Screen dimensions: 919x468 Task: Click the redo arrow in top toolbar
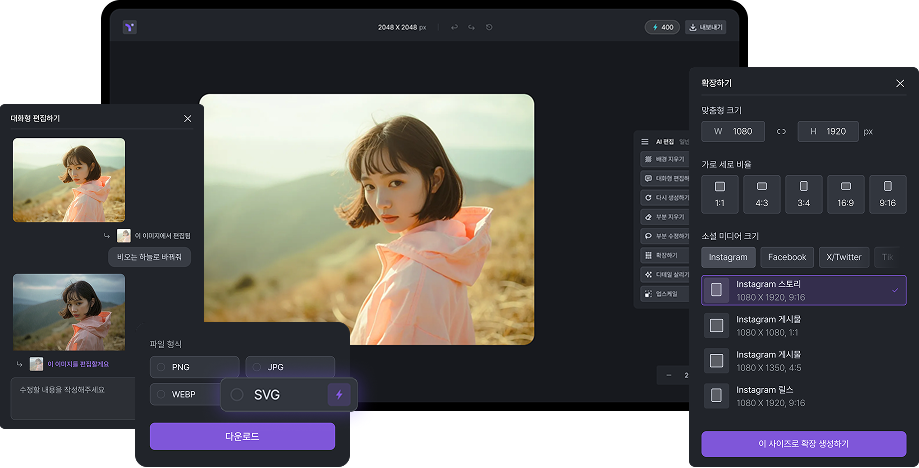(471, 27)
